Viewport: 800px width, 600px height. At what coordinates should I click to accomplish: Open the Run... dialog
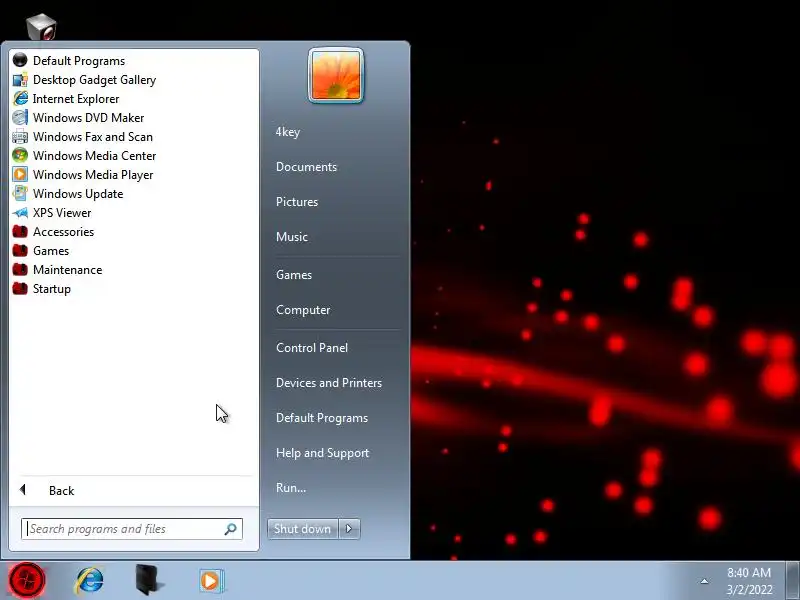291,488
